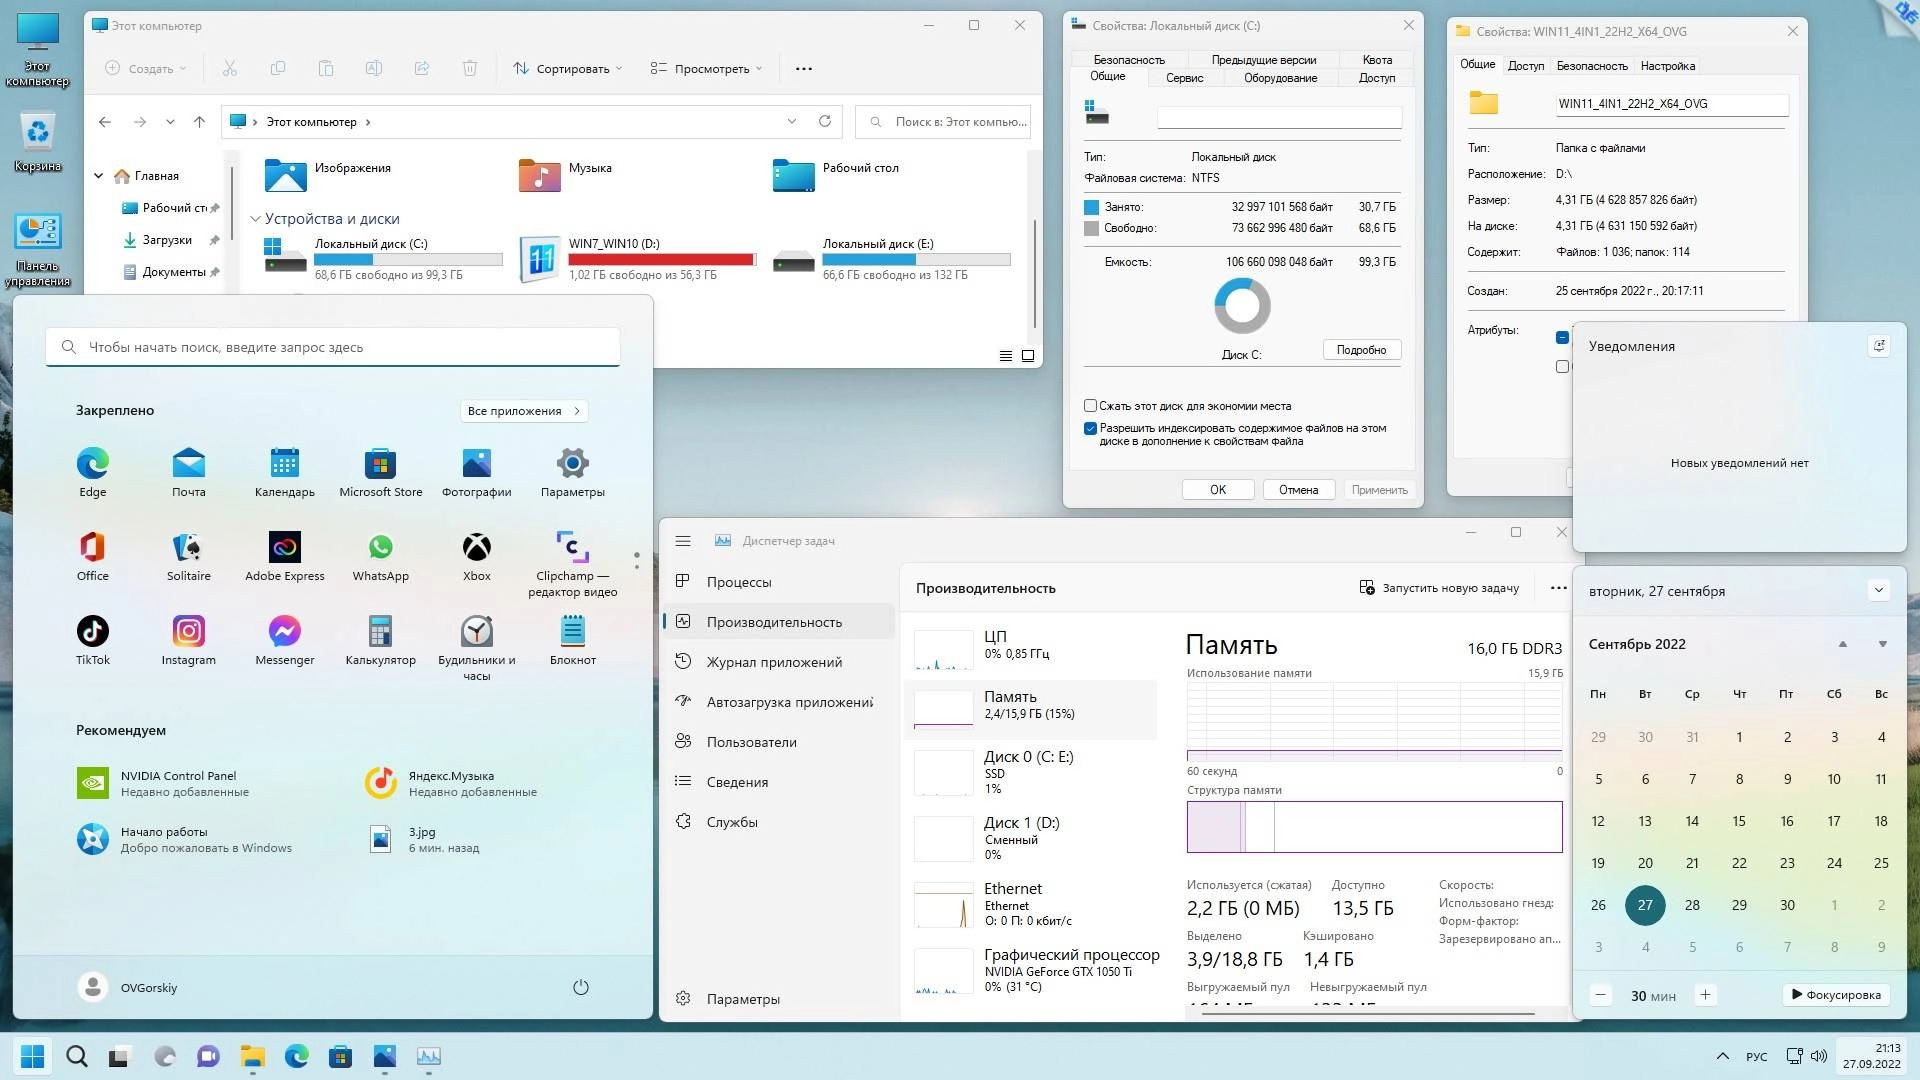Switch to the Сервис tab in disk properties
Image resolution: width=1920 pixels, height=1080 pixels.
pyautogui.click(x=1184, y=77)
